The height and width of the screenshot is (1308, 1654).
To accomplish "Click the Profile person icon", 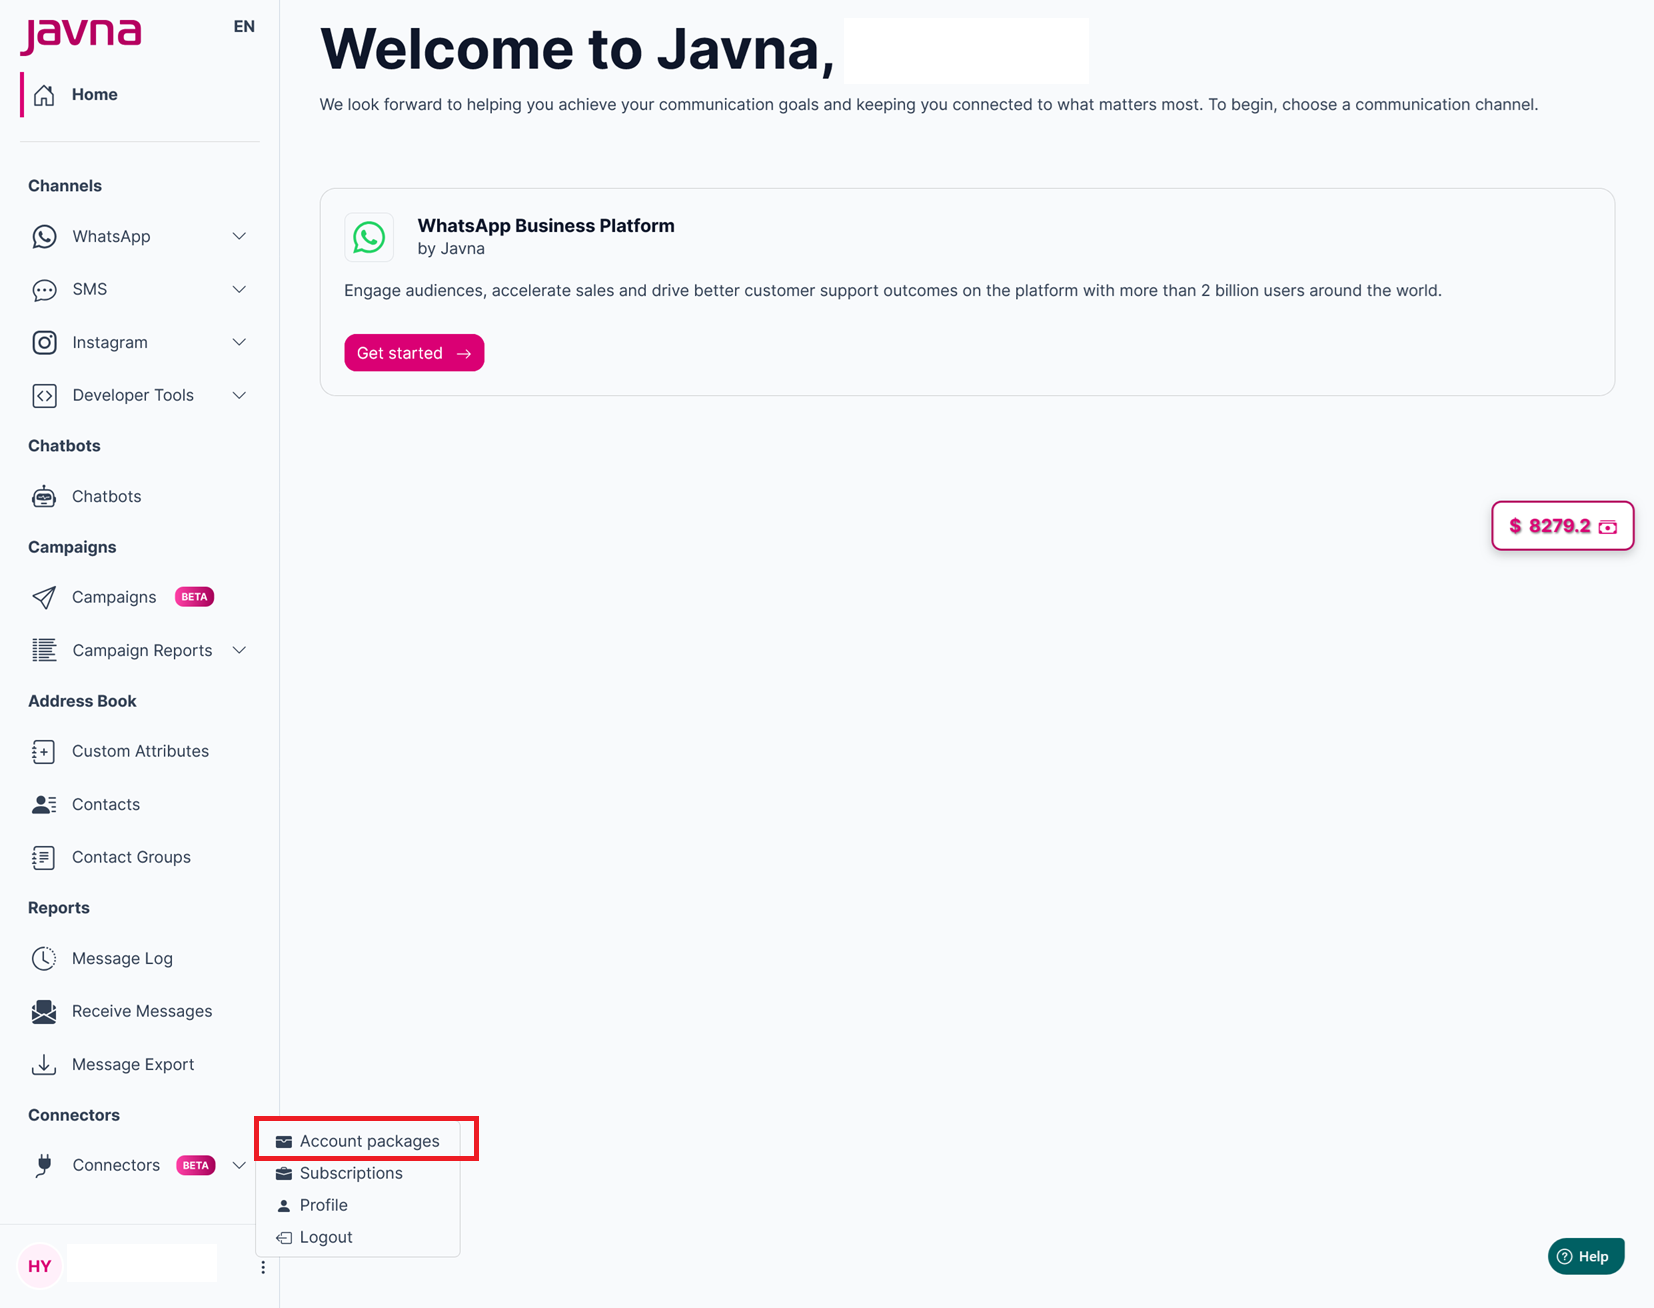I will click(284, 1205).
